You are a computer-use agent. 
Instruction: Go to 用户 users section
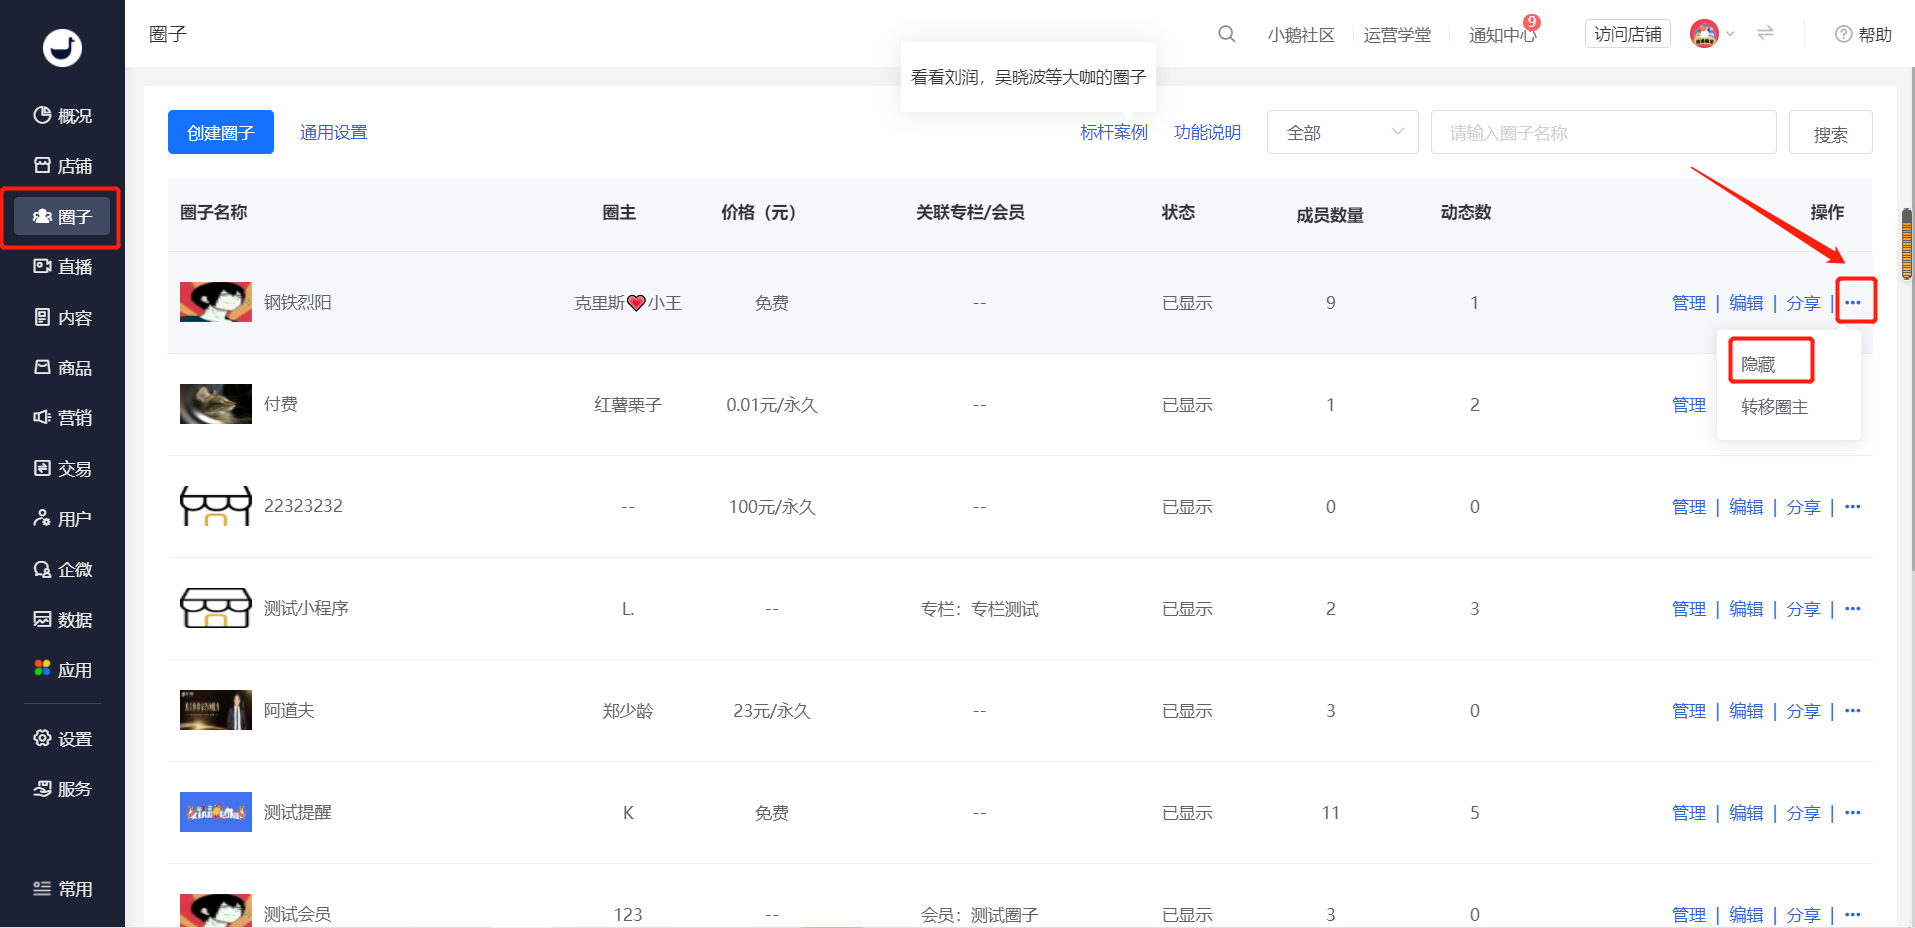click(62, 519)
